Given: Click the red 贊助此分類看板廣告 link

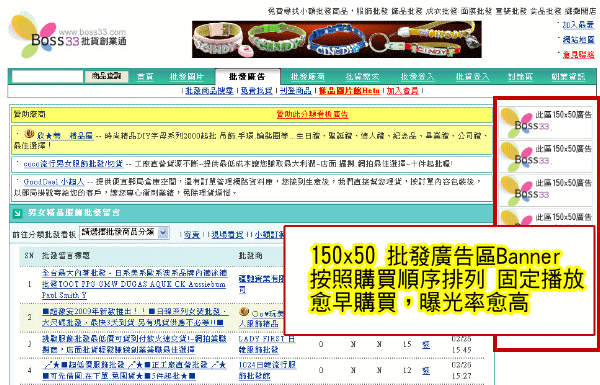Looking at the screenshot, I should [312, 114].
